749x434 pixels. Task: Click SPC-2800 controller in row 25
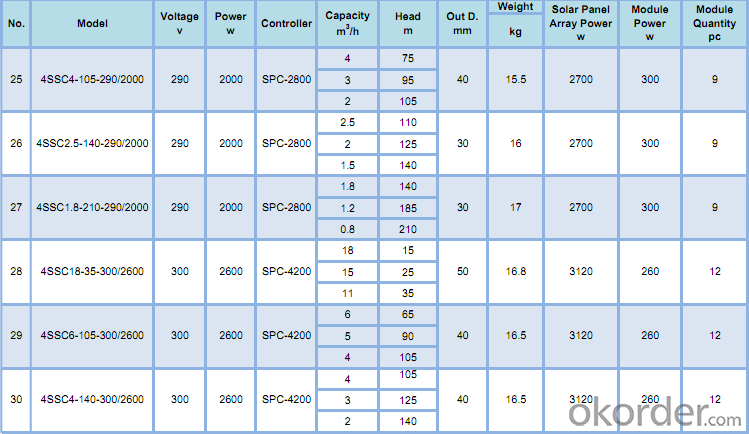coord(286,79)
